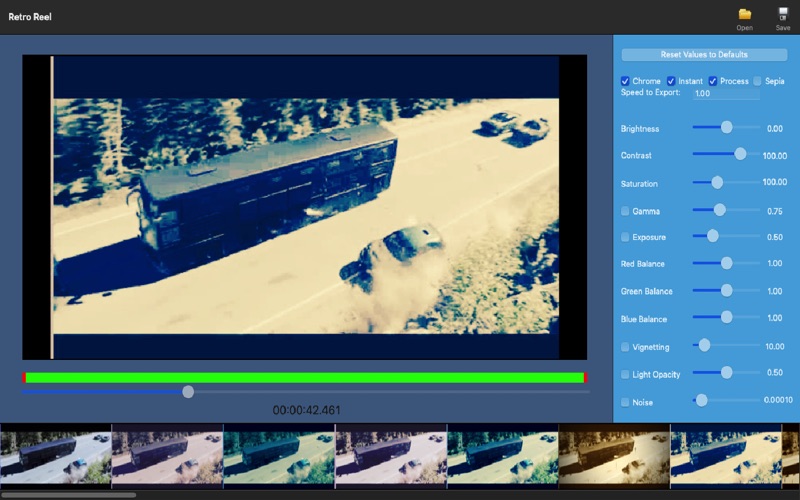Click Reset Values to Defaults button
The height and width of the screenshot is (500, 800).
click(704, 55)
